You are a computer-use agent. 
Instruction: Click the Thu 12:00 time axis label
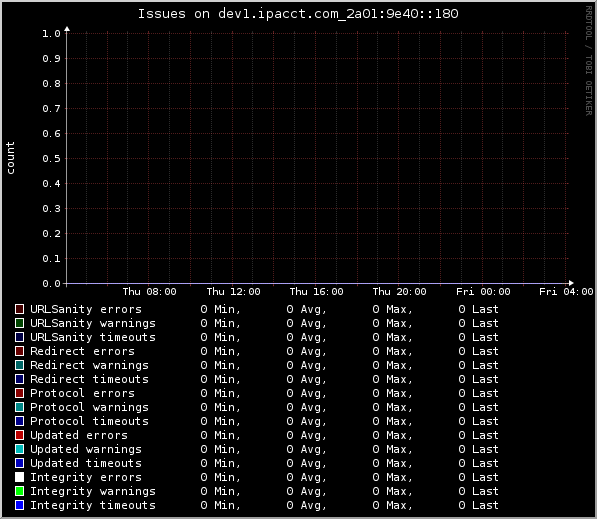pyautogui.click(x=233, y=292)
